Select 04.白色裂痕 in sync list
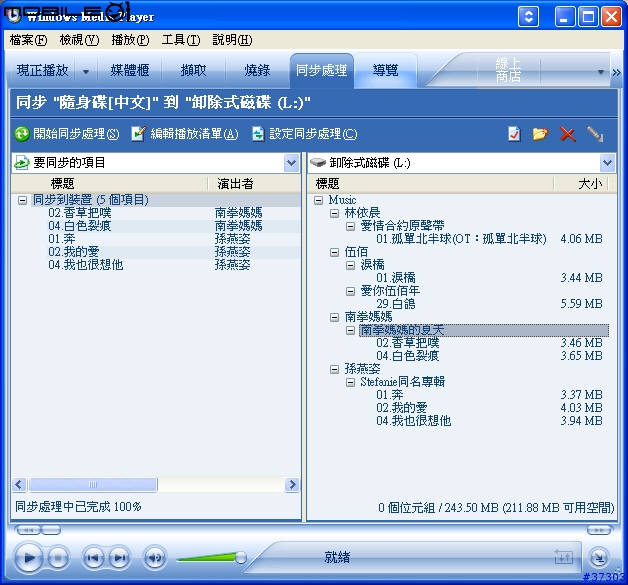628x585 pixels. pos(80,226)
